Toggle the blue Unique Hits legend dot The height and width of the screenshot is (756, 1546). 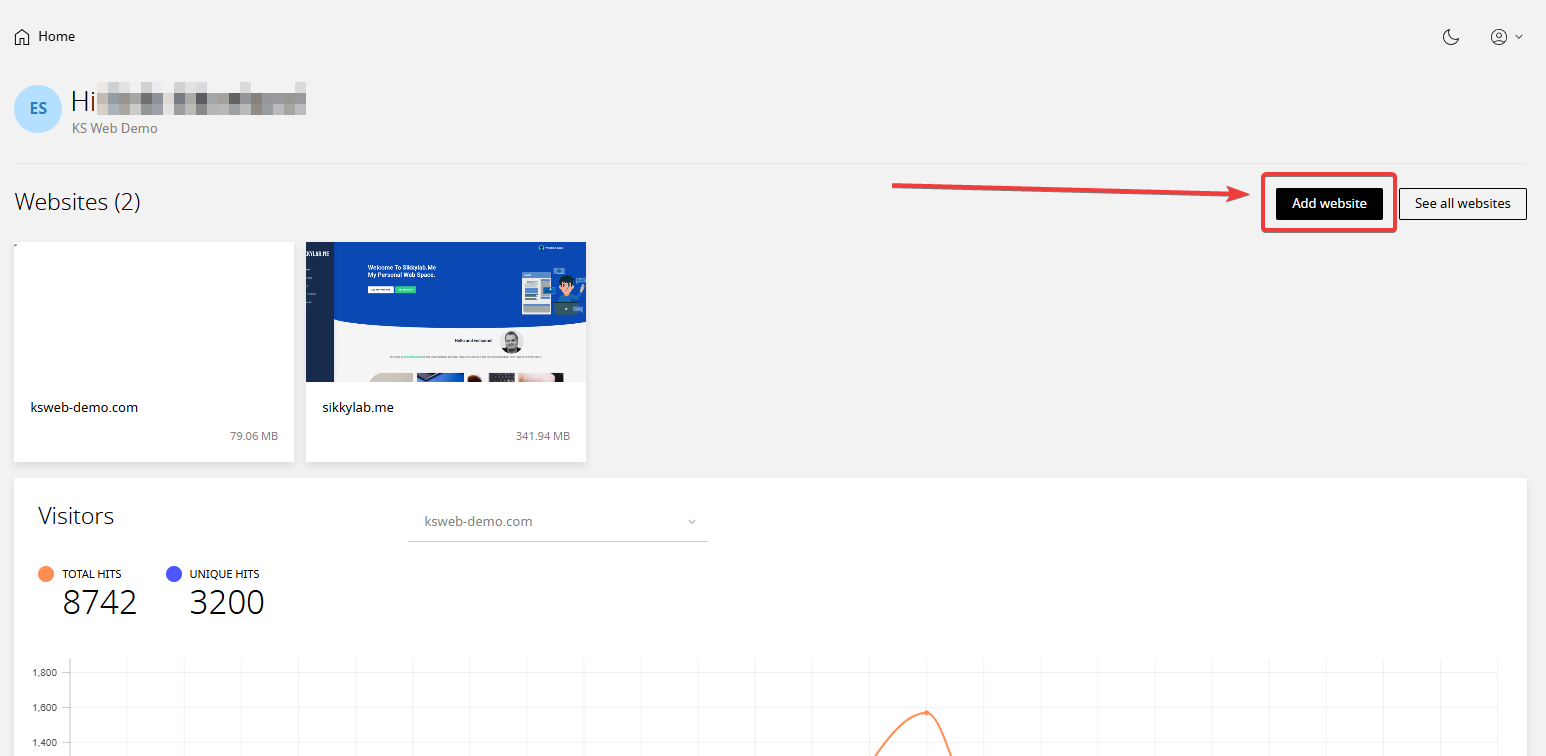coord(173,574)
